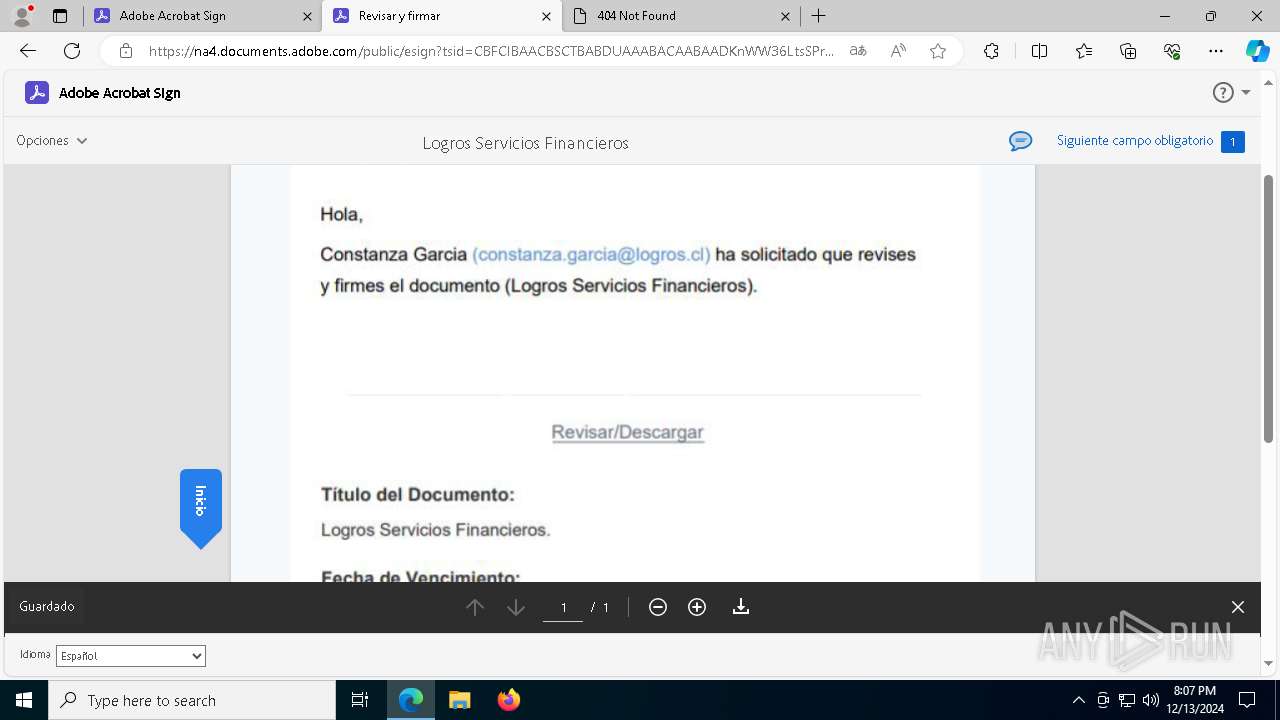Open the tab actions menu icon
Image resolution: width=1280 pixels, height=720 pixels.
[60, 16]
